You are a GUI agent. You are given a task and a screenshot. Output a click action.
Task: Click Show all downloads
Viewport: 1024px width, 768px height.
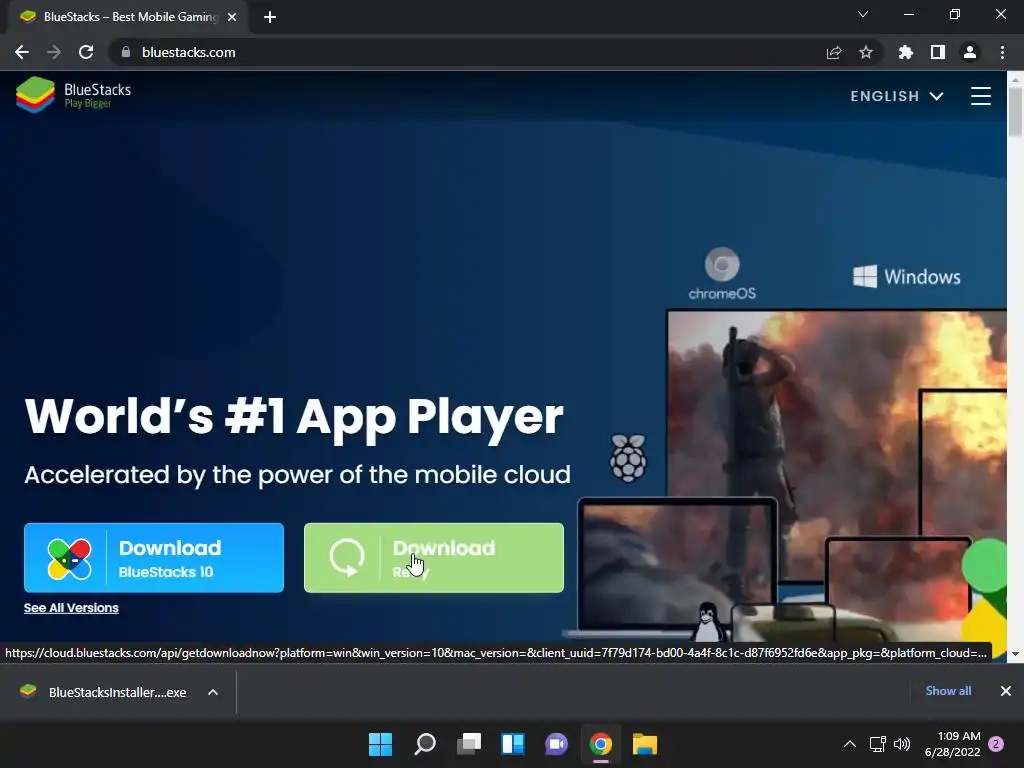point(948,691)
